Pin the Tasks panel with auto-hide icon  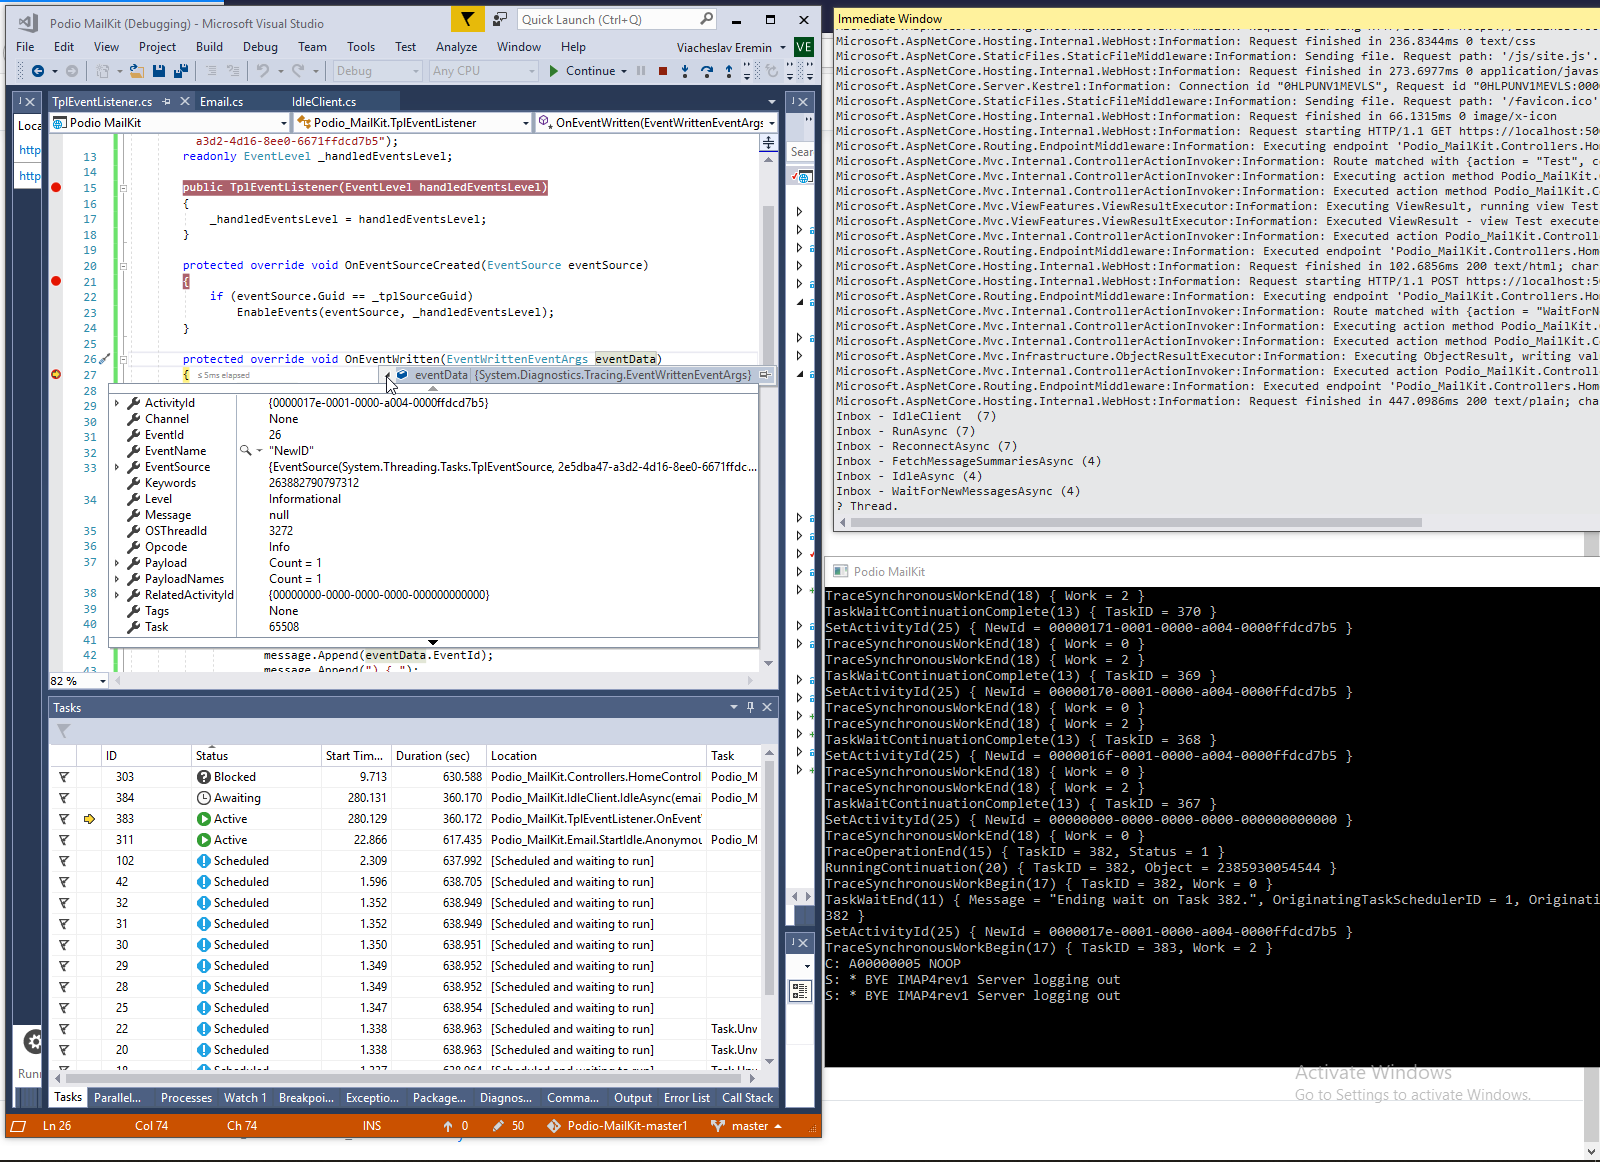[x=750, y=707]
